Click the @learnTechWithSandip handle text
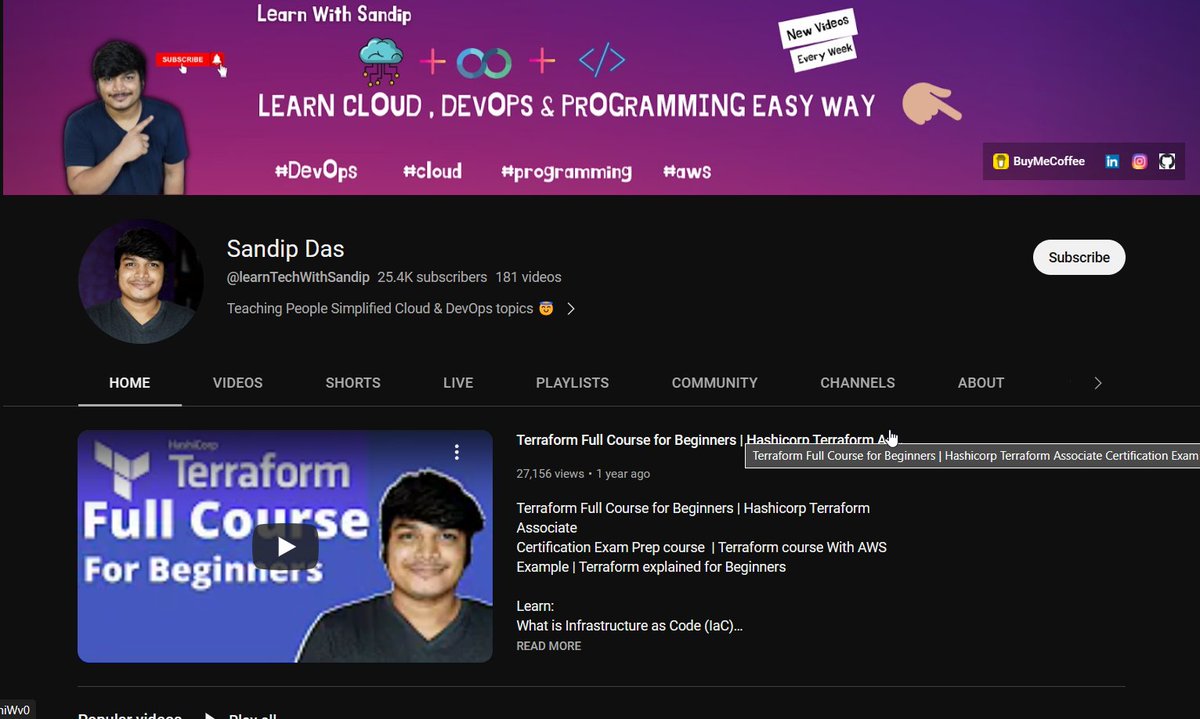 (298, 277)
